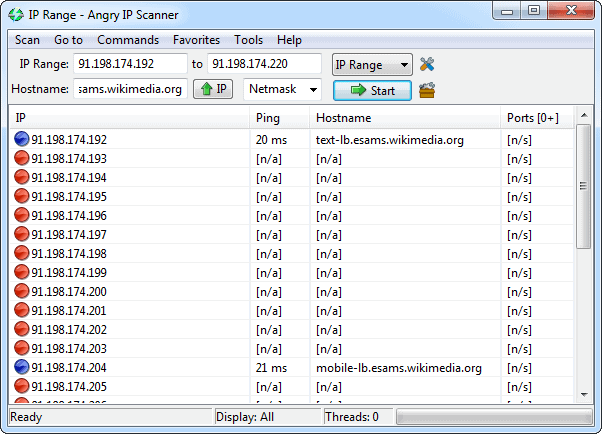Viewport: 602px width, 434px height.
Task: Open the Commands menu
Action: (x=128, y=40)
